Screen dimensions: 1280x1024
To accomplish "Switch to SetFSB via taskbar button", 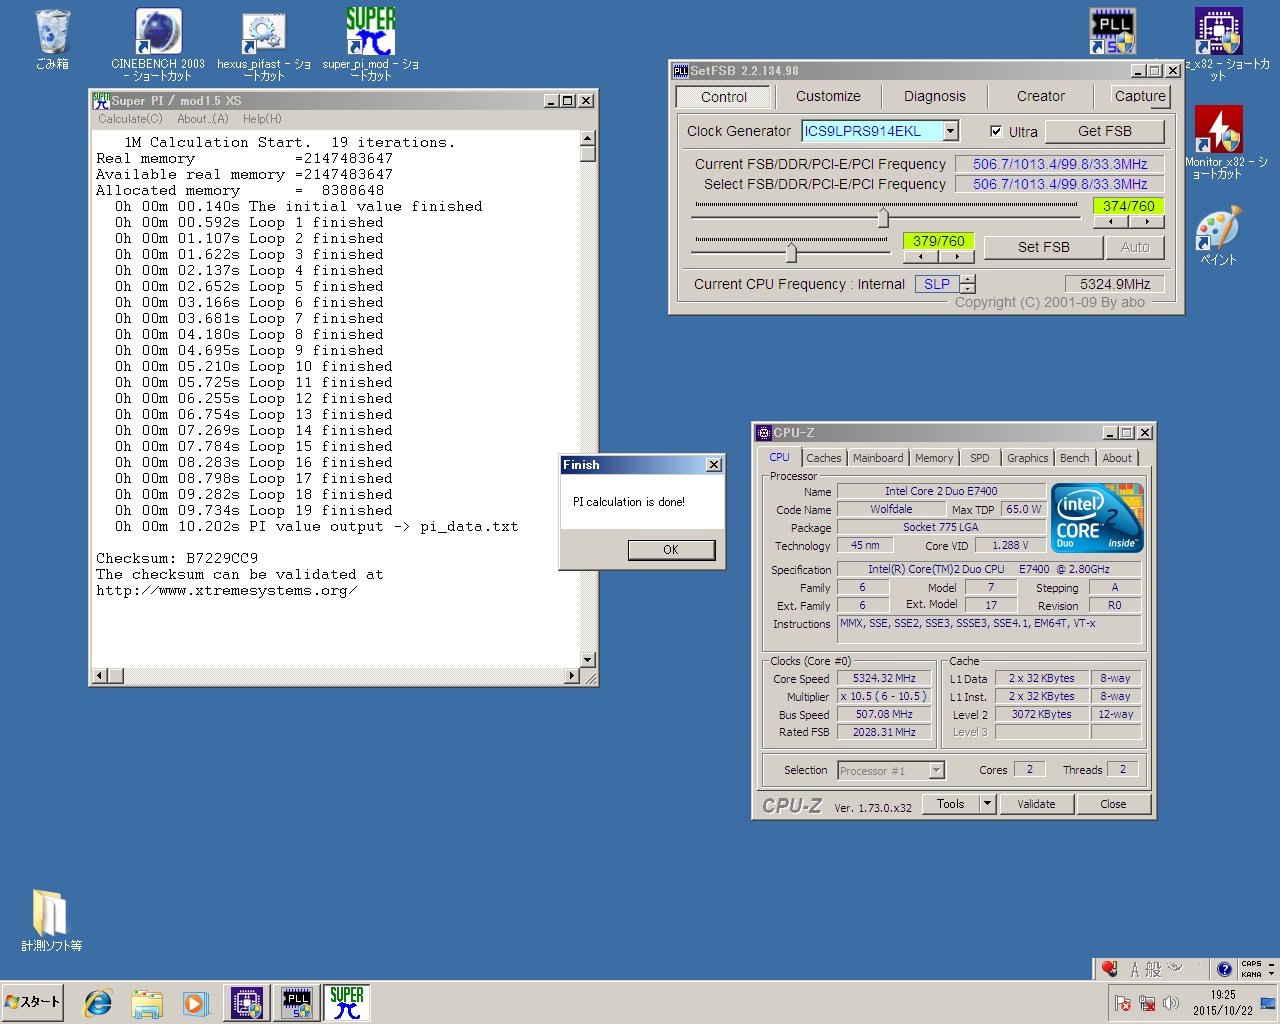I will coord(297,1003).
